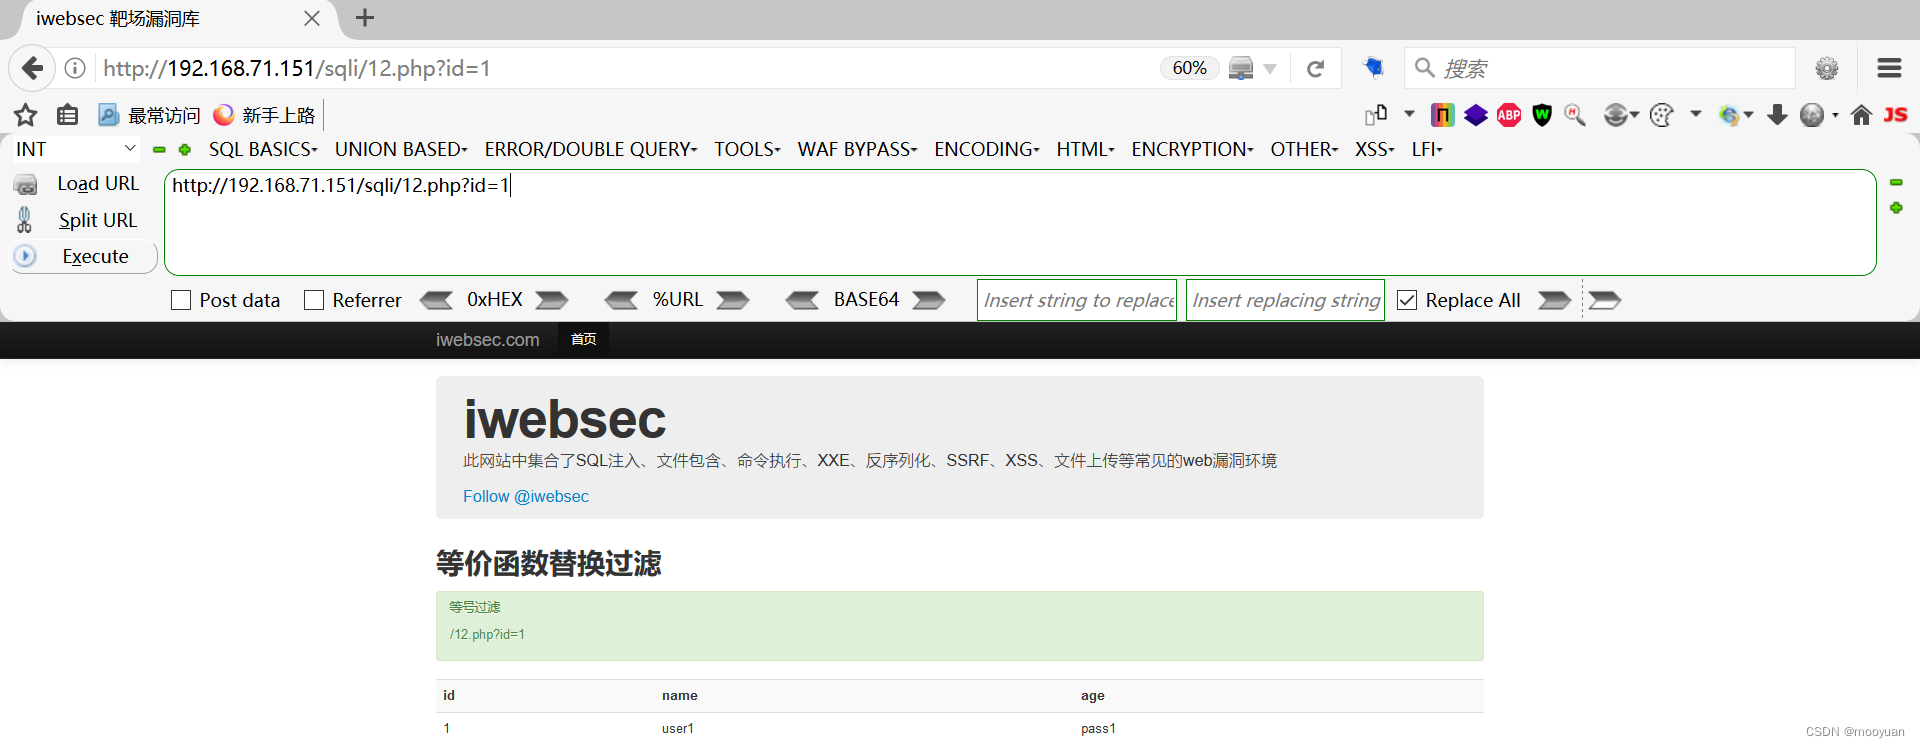This screenshot has height=748, width=1920.
Task: Open the OTHER menu
Action: click(1304, 149)
